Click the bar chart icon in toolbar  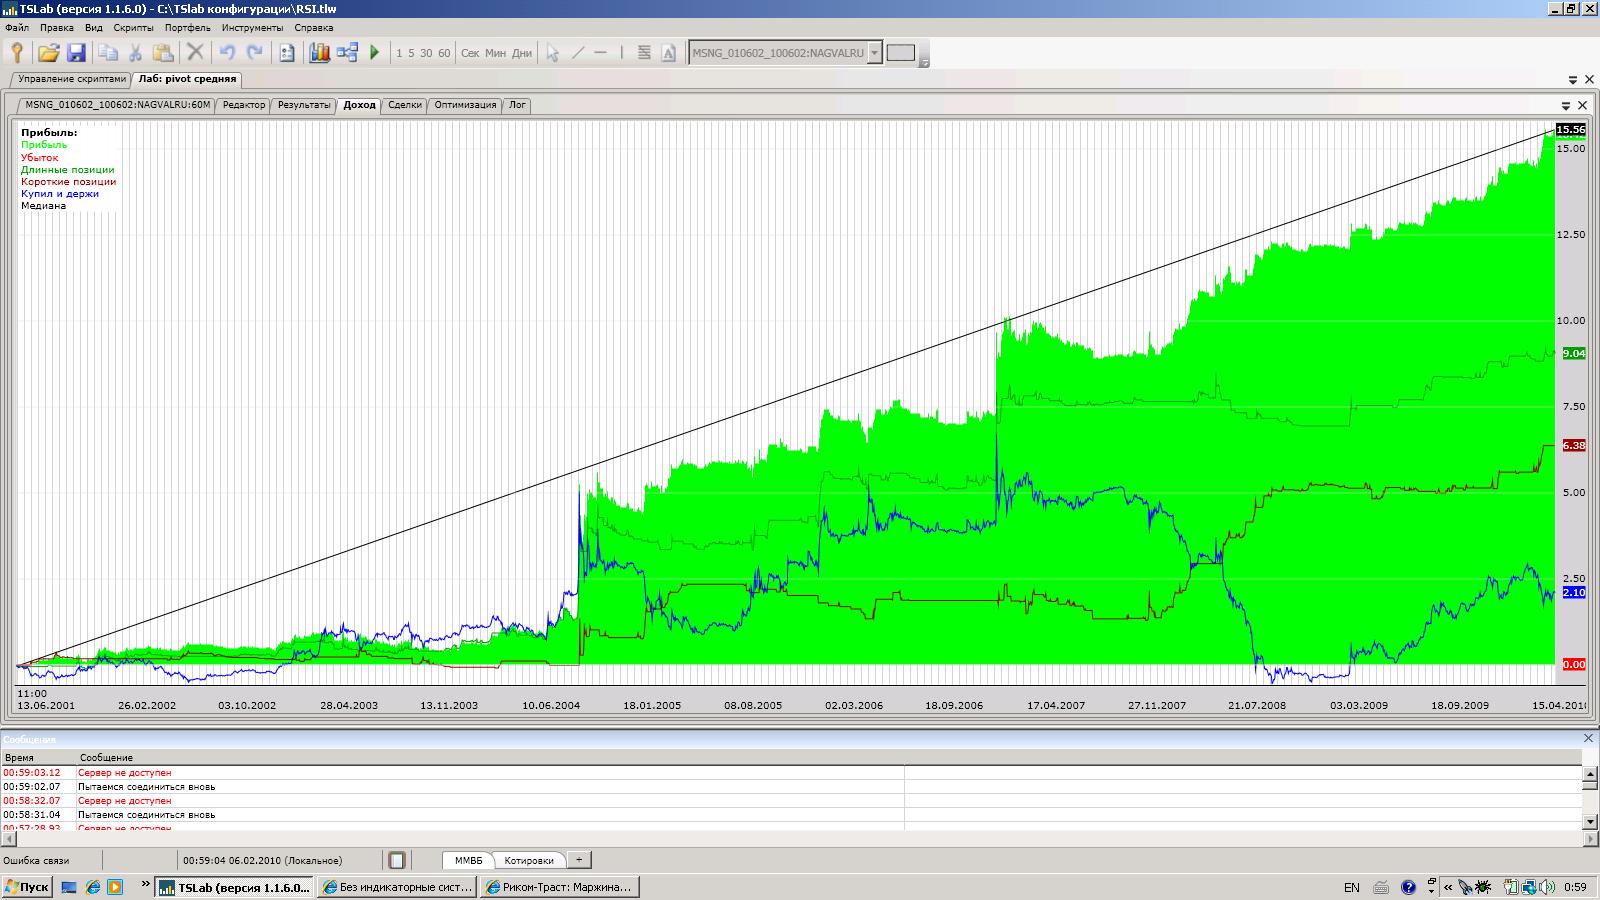coord(319,53)
